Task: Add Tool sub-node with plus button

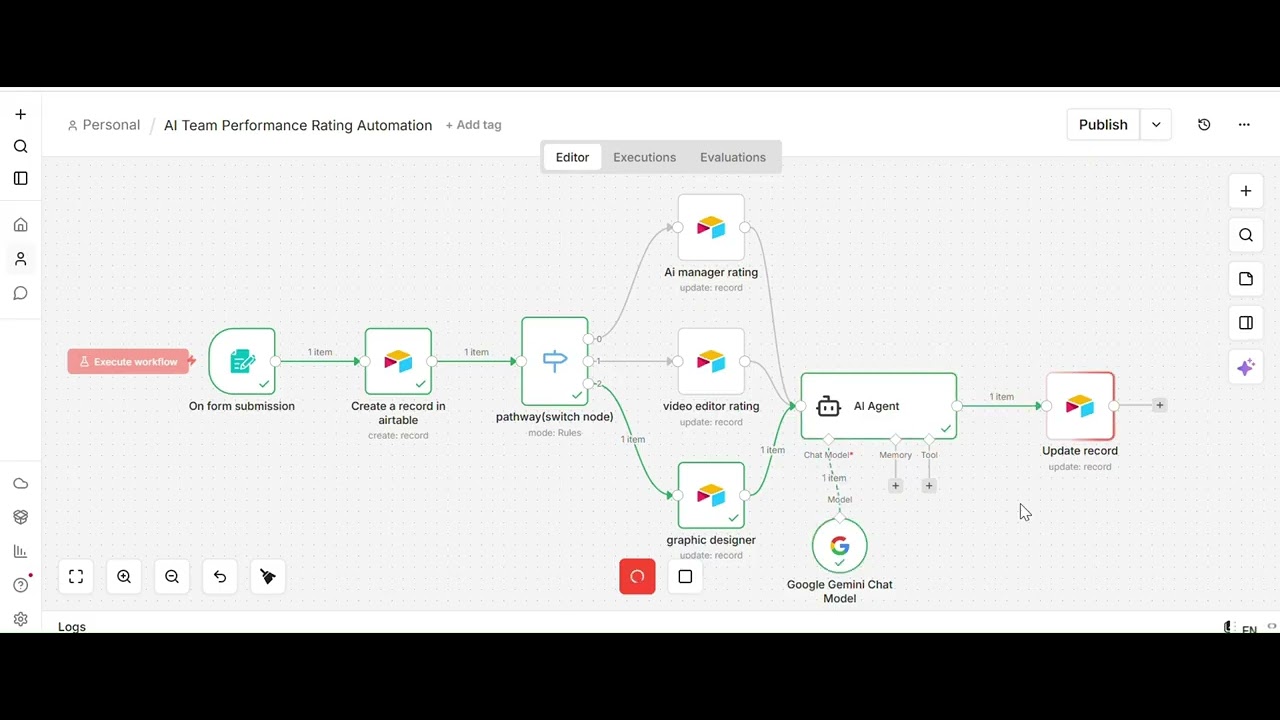Action: (929, 485)
